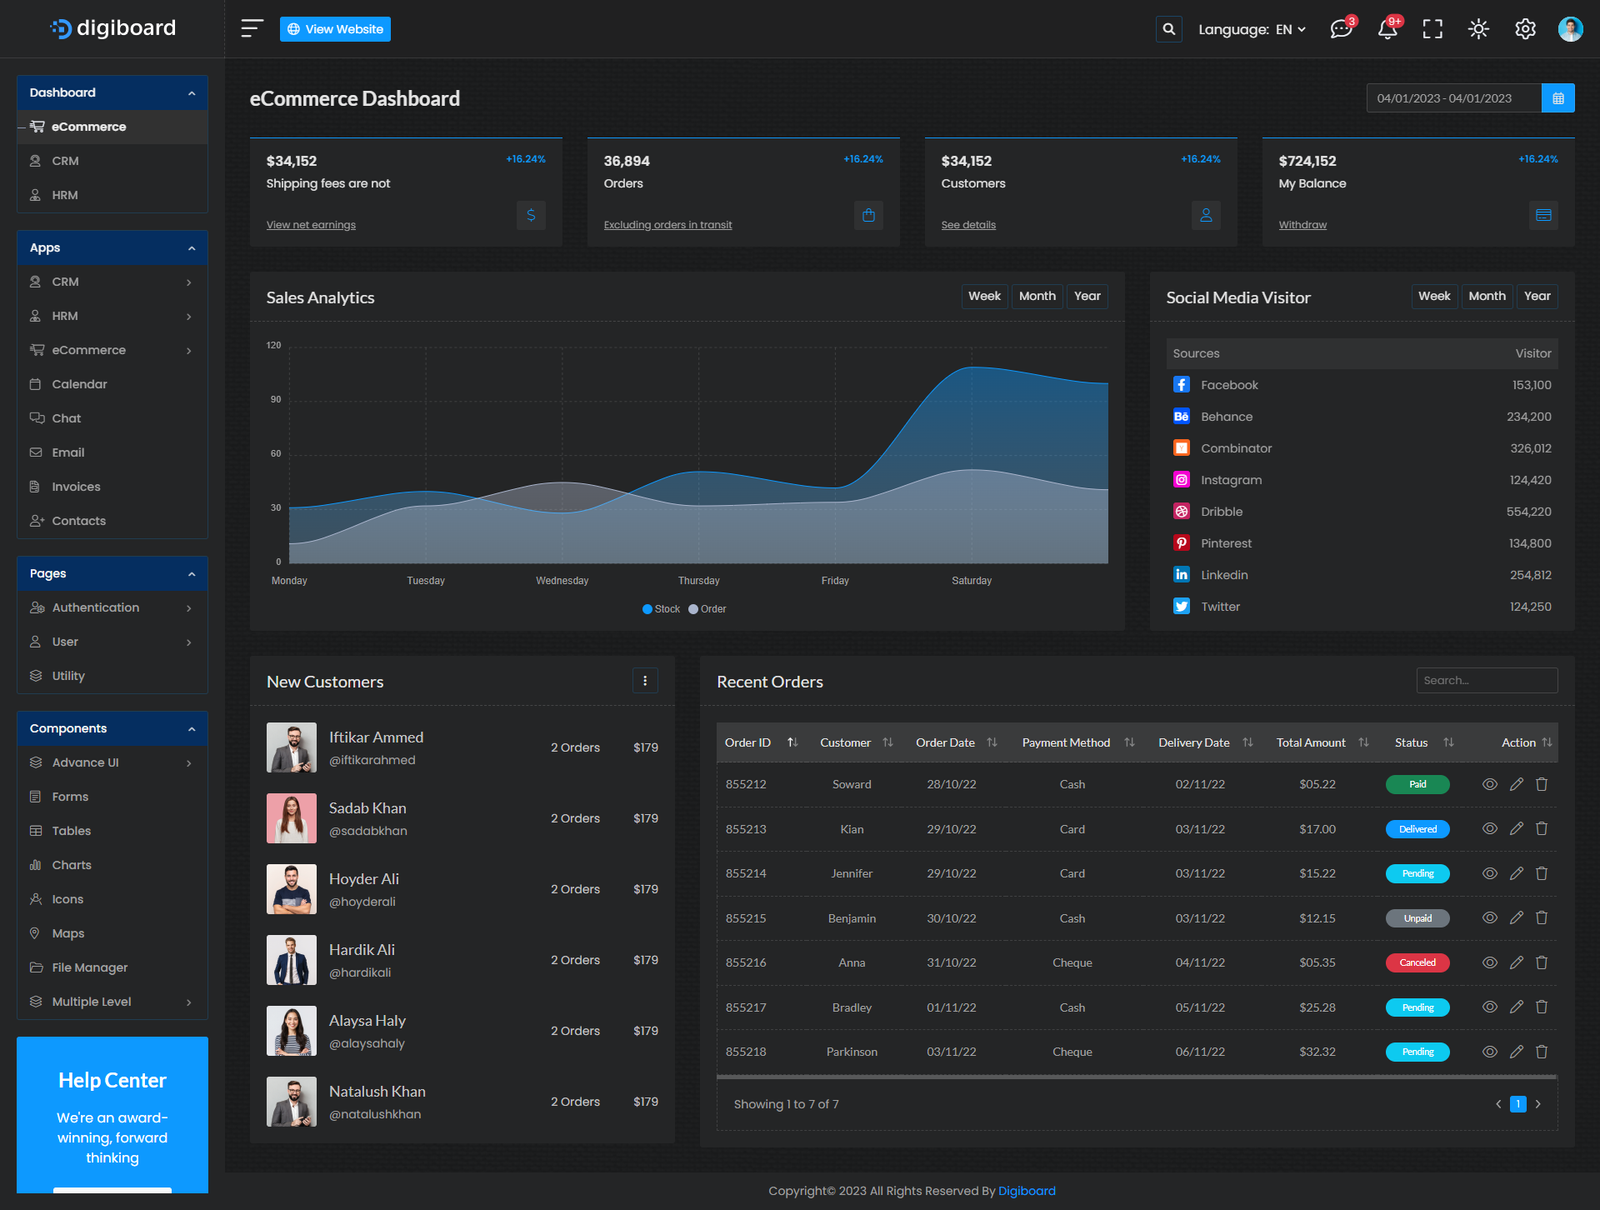
Task: Click the search magnifier icon in header
Action: tap(1168, 29)
